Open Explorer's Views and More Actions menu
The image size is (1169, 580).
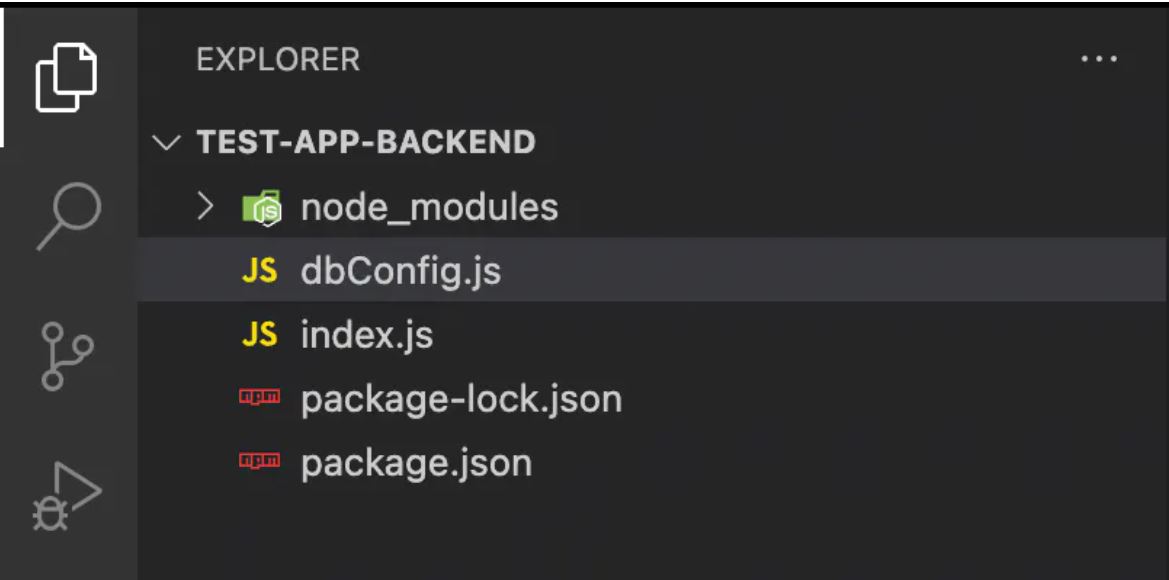(x=1100, y=59)
